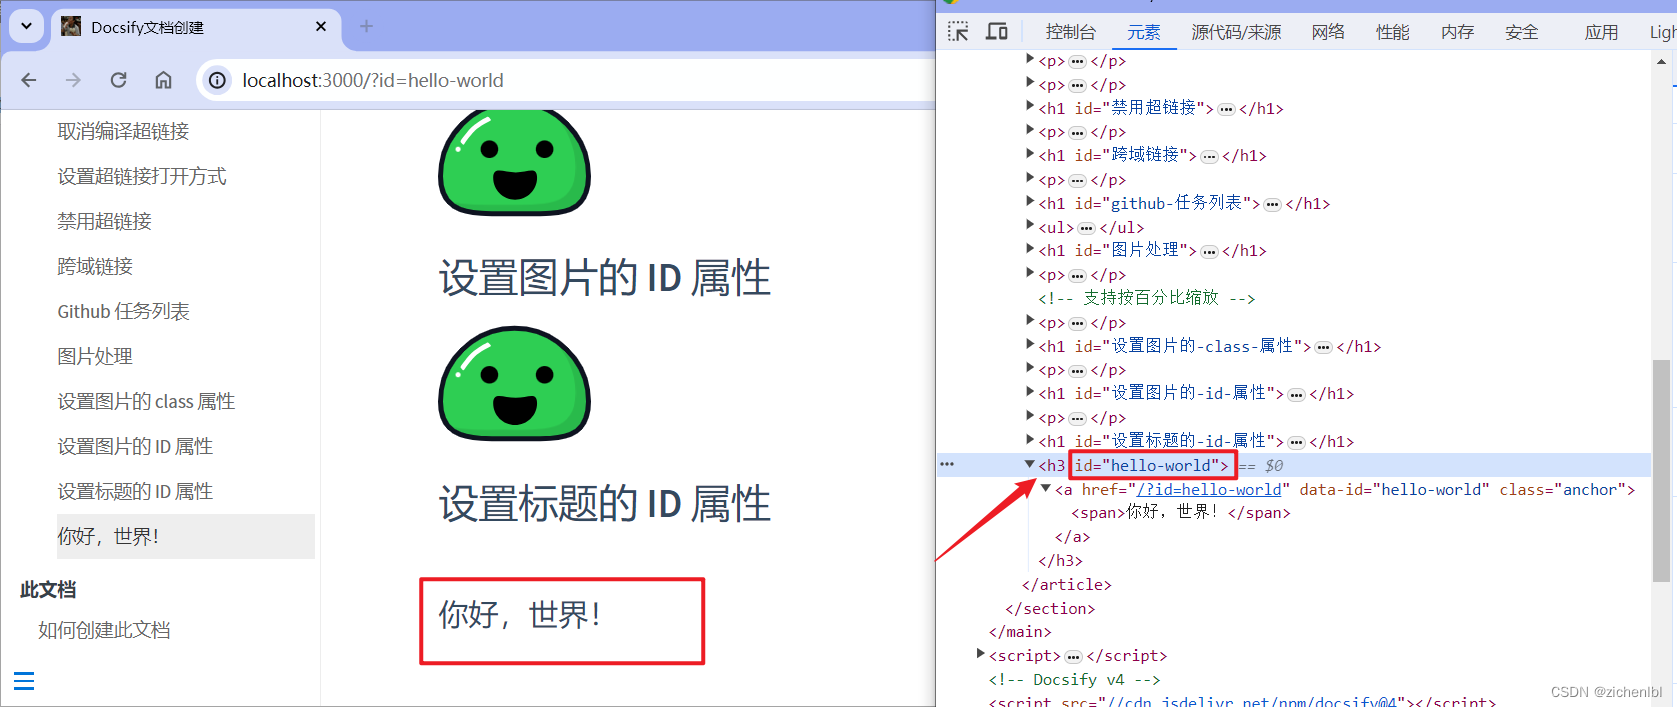Click the browser back arrow
Viewport: 1677px width, 707px height.
pyautogui.click(x=29, y=80)
